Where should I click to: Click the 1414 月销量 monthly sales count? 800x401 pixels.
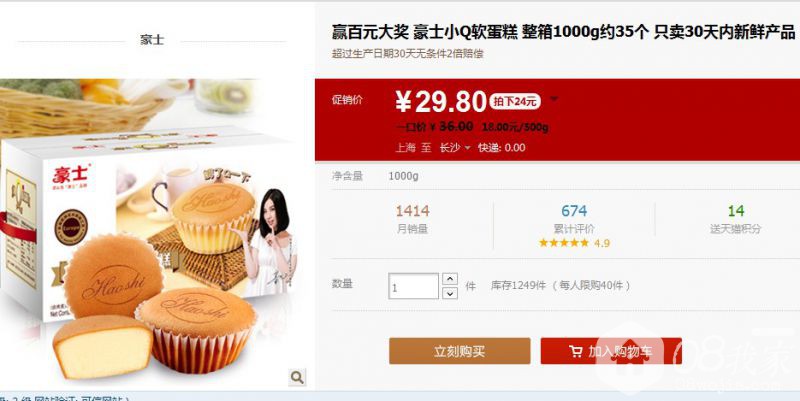[412, 219]
